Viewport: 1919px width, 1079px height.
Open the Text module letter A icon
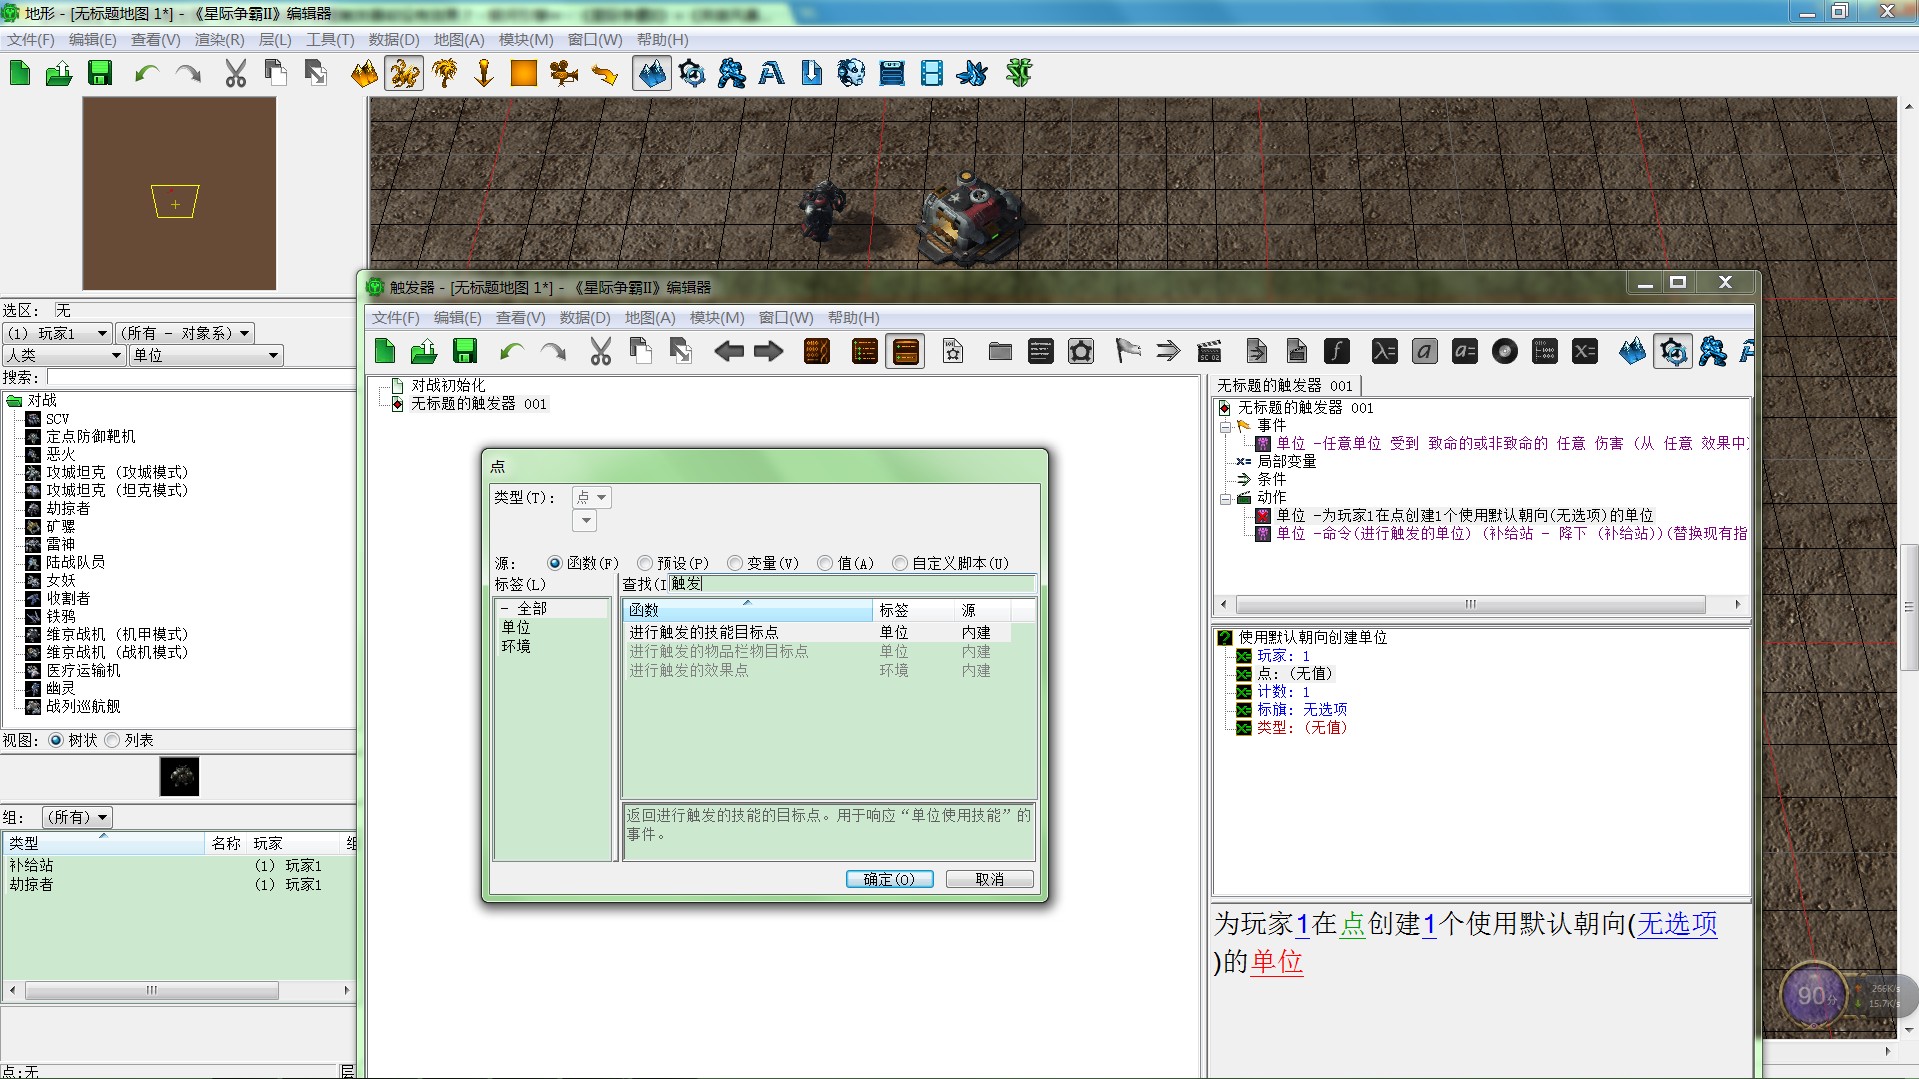[771, 73]
